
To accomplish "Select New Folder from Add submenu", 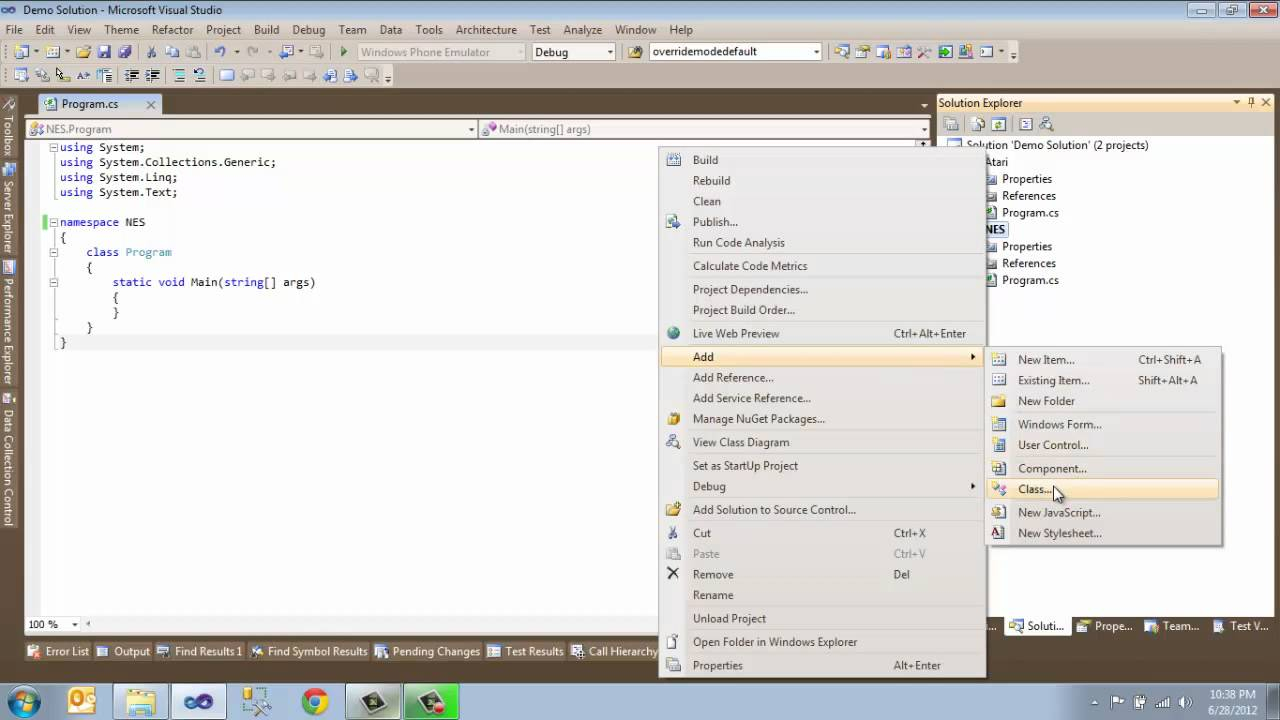I will coord(1104,401).
